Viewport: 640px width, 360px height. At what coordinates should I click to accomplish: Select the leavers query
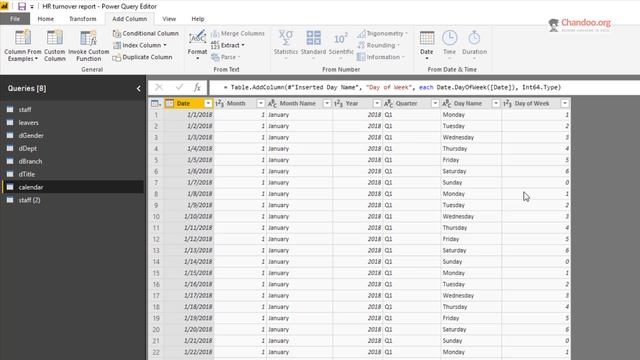coord(73,122)
